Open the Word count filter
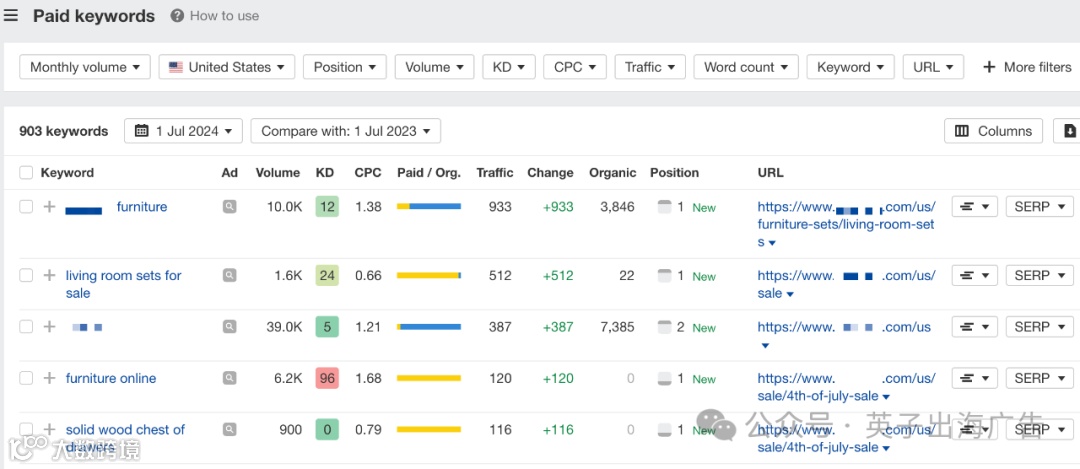Screen dimensions: 1080x469 pyautogui.click(x=744, y=67)
